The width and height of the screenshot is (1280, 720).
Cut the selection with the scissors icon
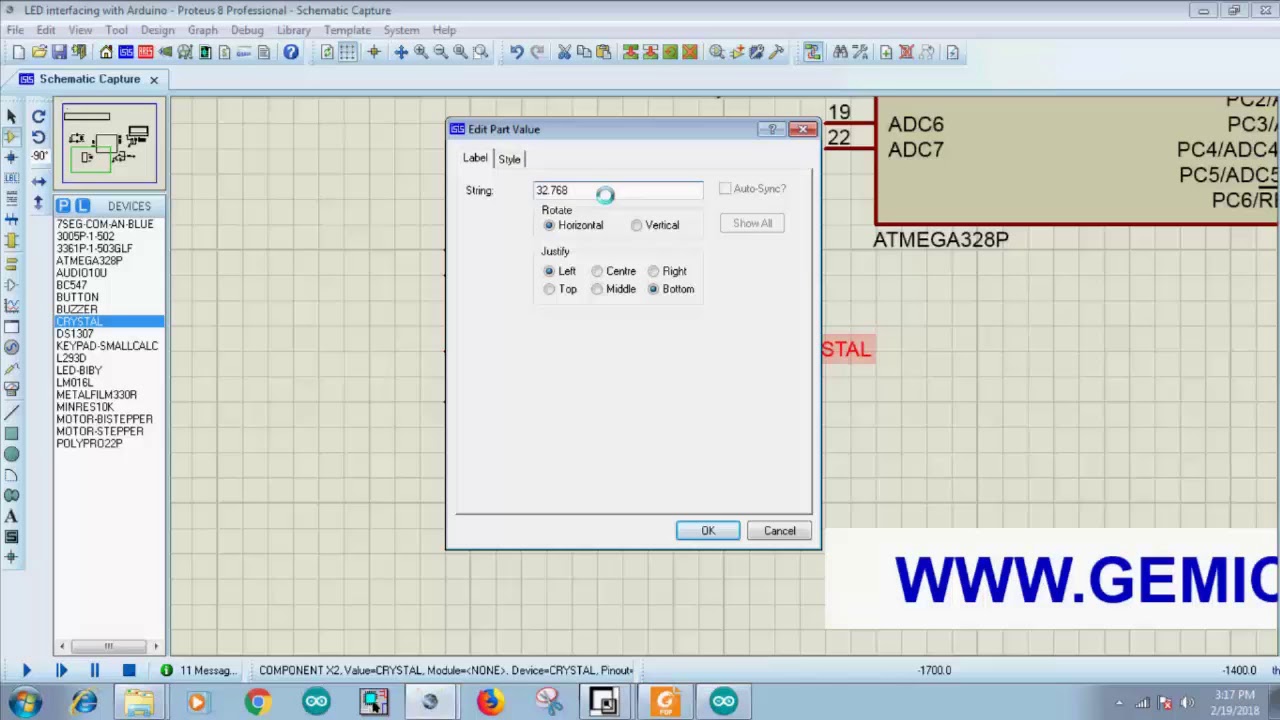(x=564, y=52)
